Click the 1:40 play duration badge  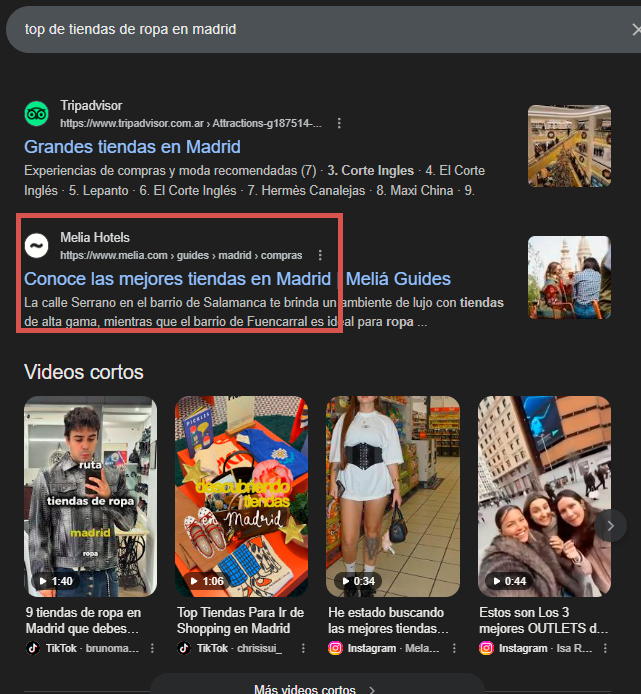[56, 581]
